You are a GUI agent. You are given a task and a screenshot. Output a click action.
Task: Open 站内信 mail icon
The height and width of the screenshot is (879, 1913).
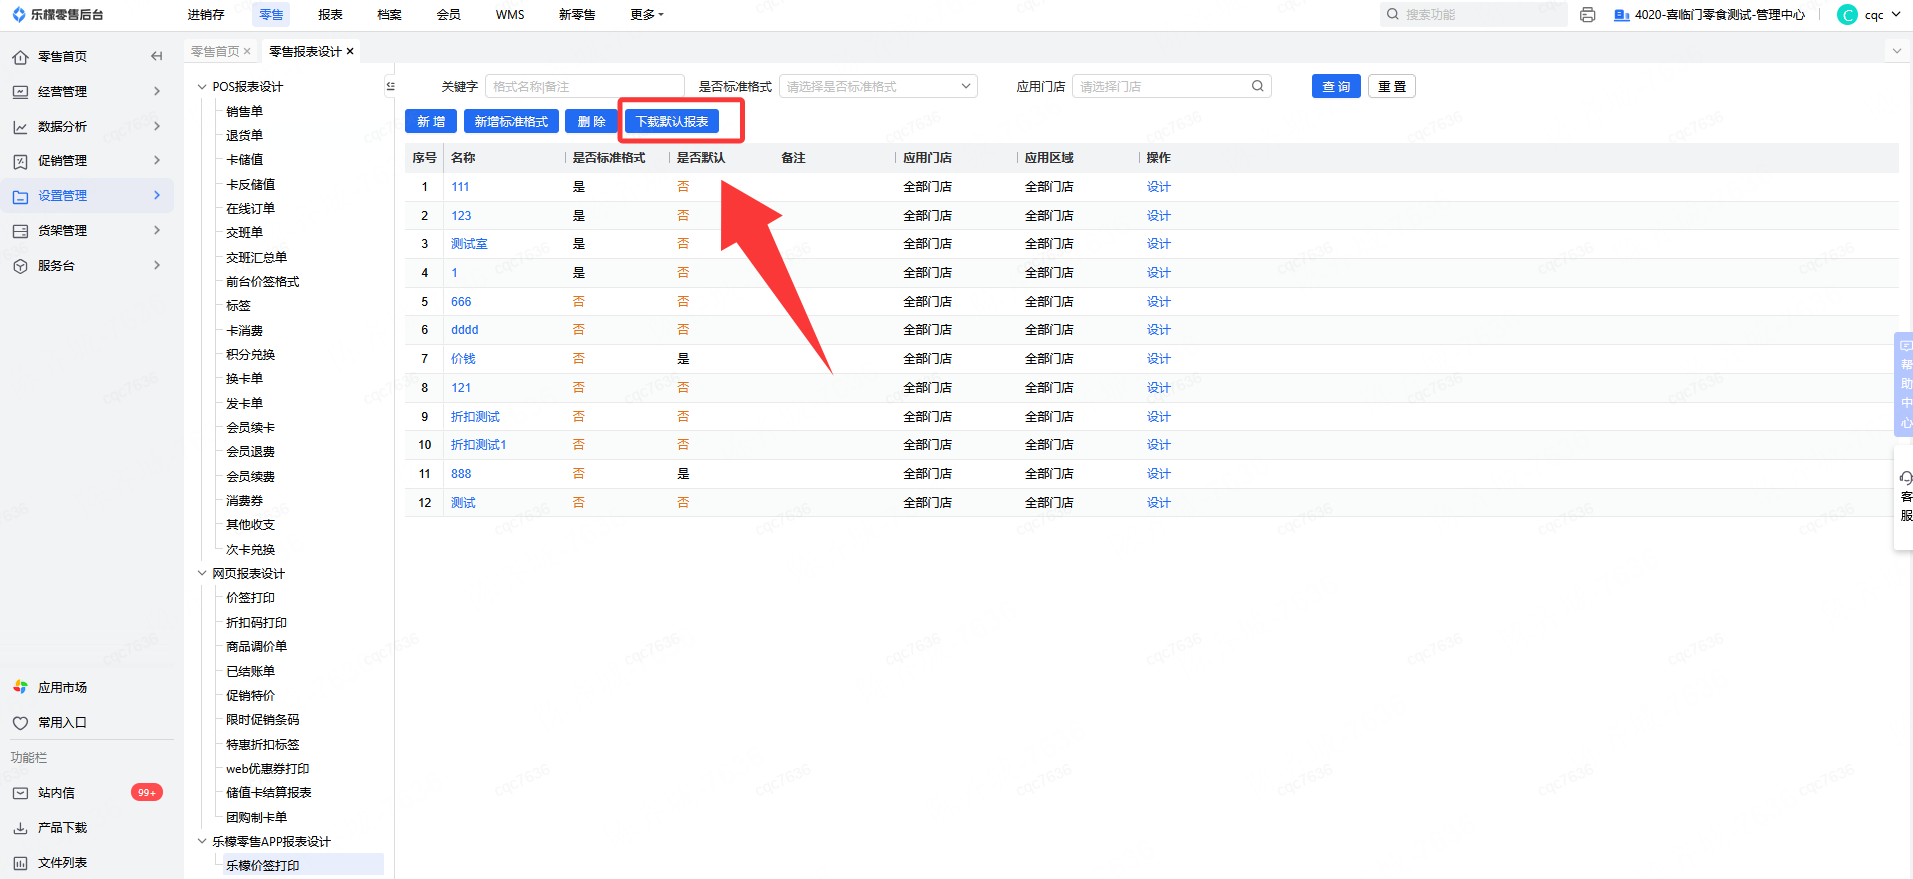click(x=20, y=793)
